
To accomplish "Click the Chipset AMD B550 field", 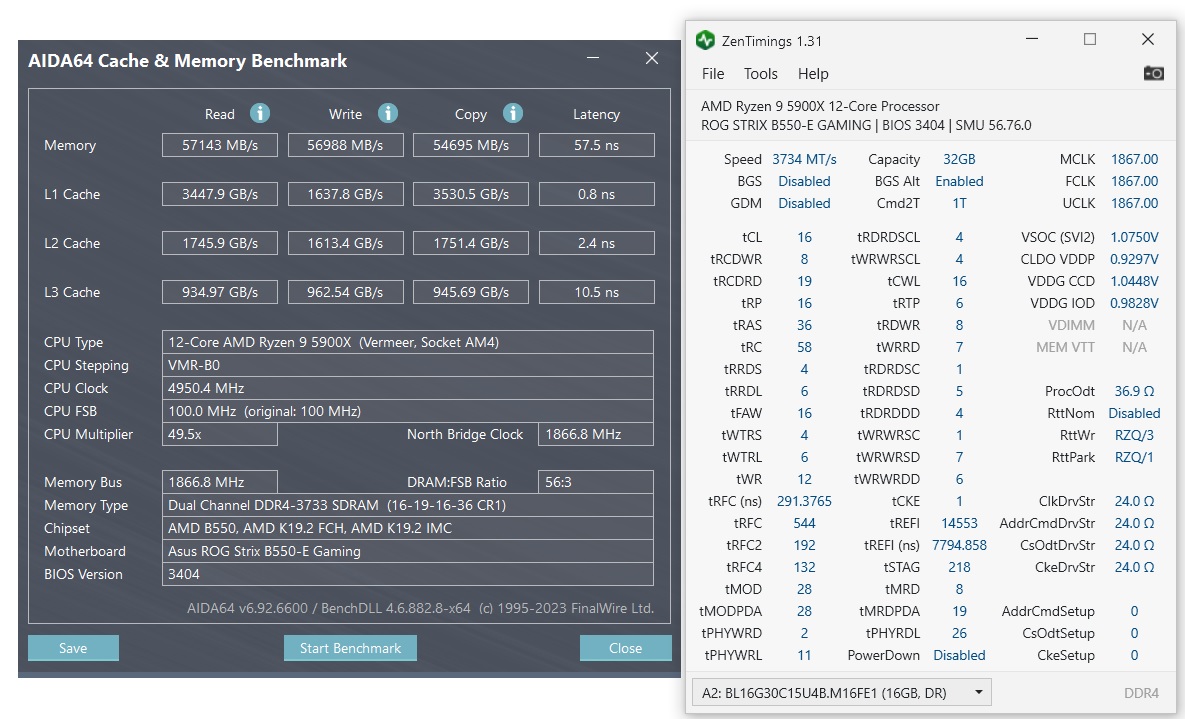I will click(408, 528).
